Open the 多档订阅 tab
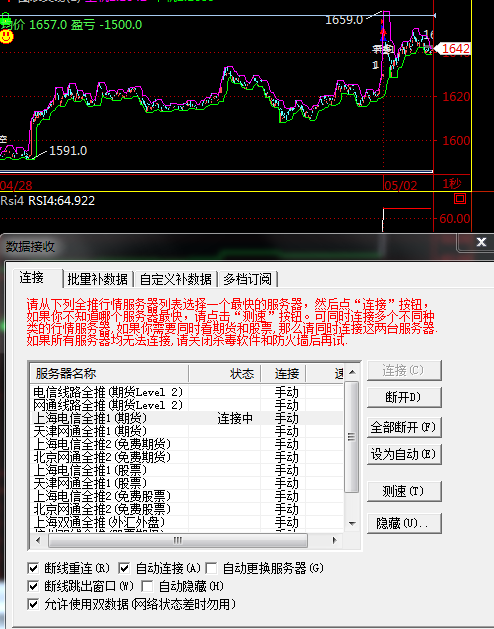The height and width of the screenshot is (629, 494). 248,279
